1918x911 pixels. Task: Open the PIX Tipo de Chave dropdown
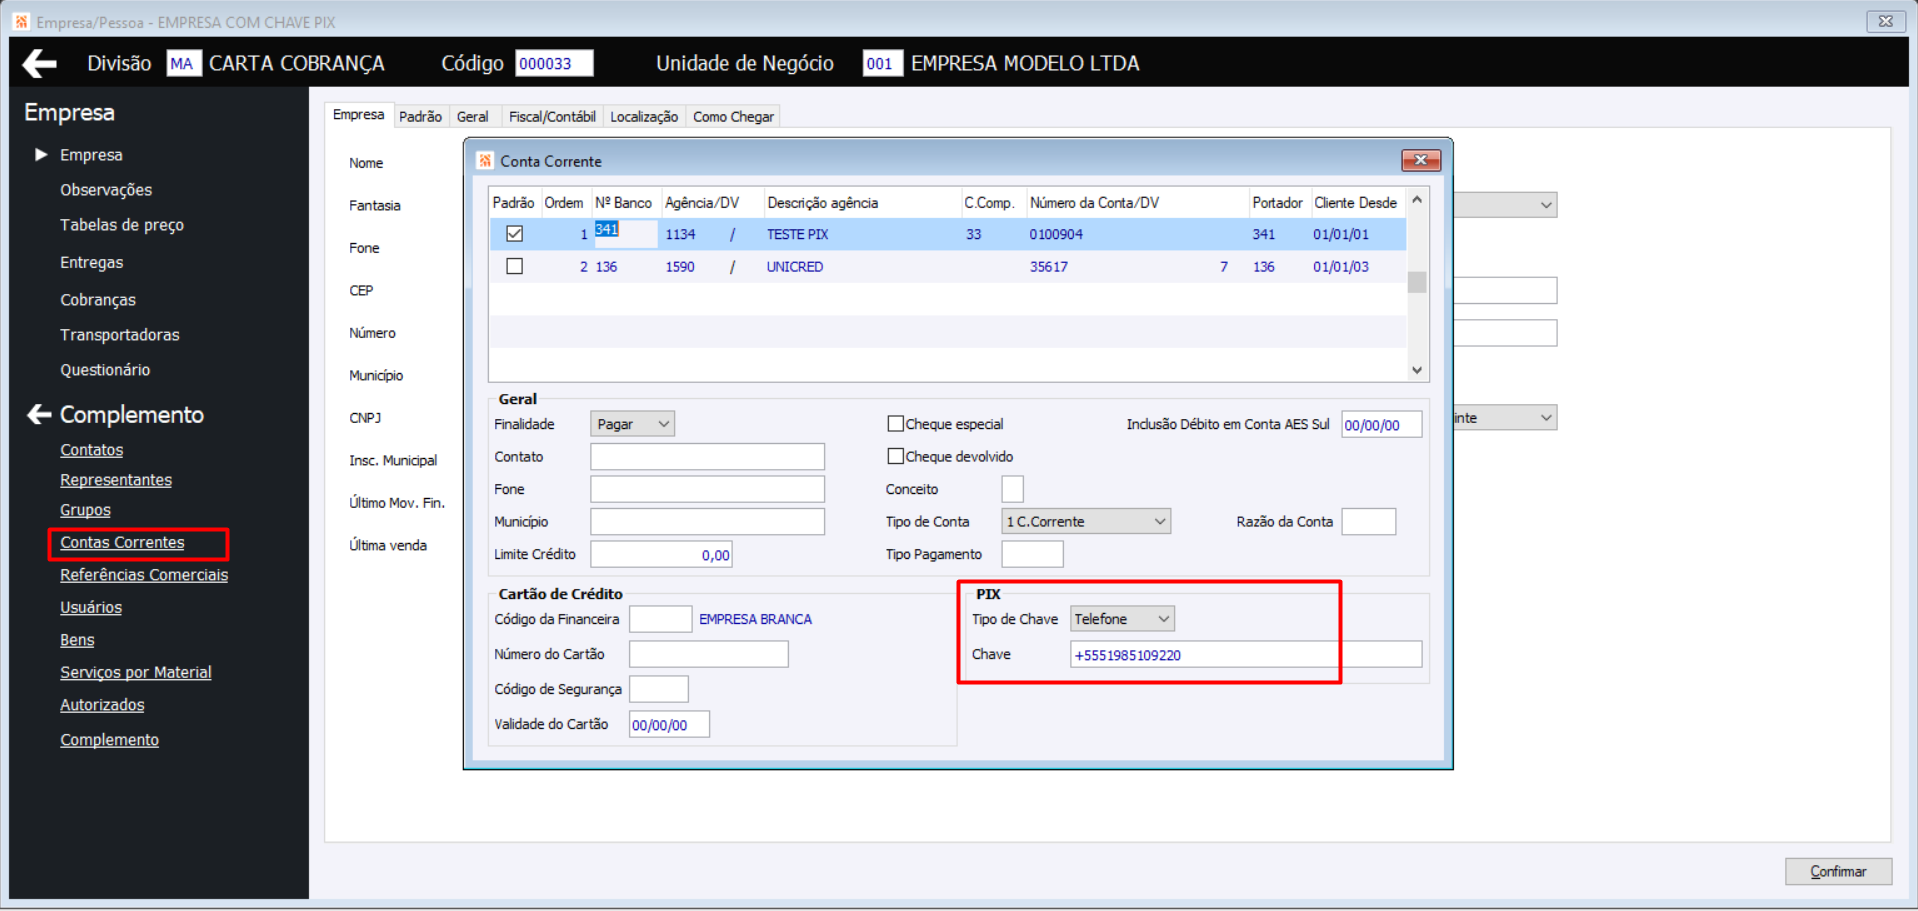click(1122, 619)
